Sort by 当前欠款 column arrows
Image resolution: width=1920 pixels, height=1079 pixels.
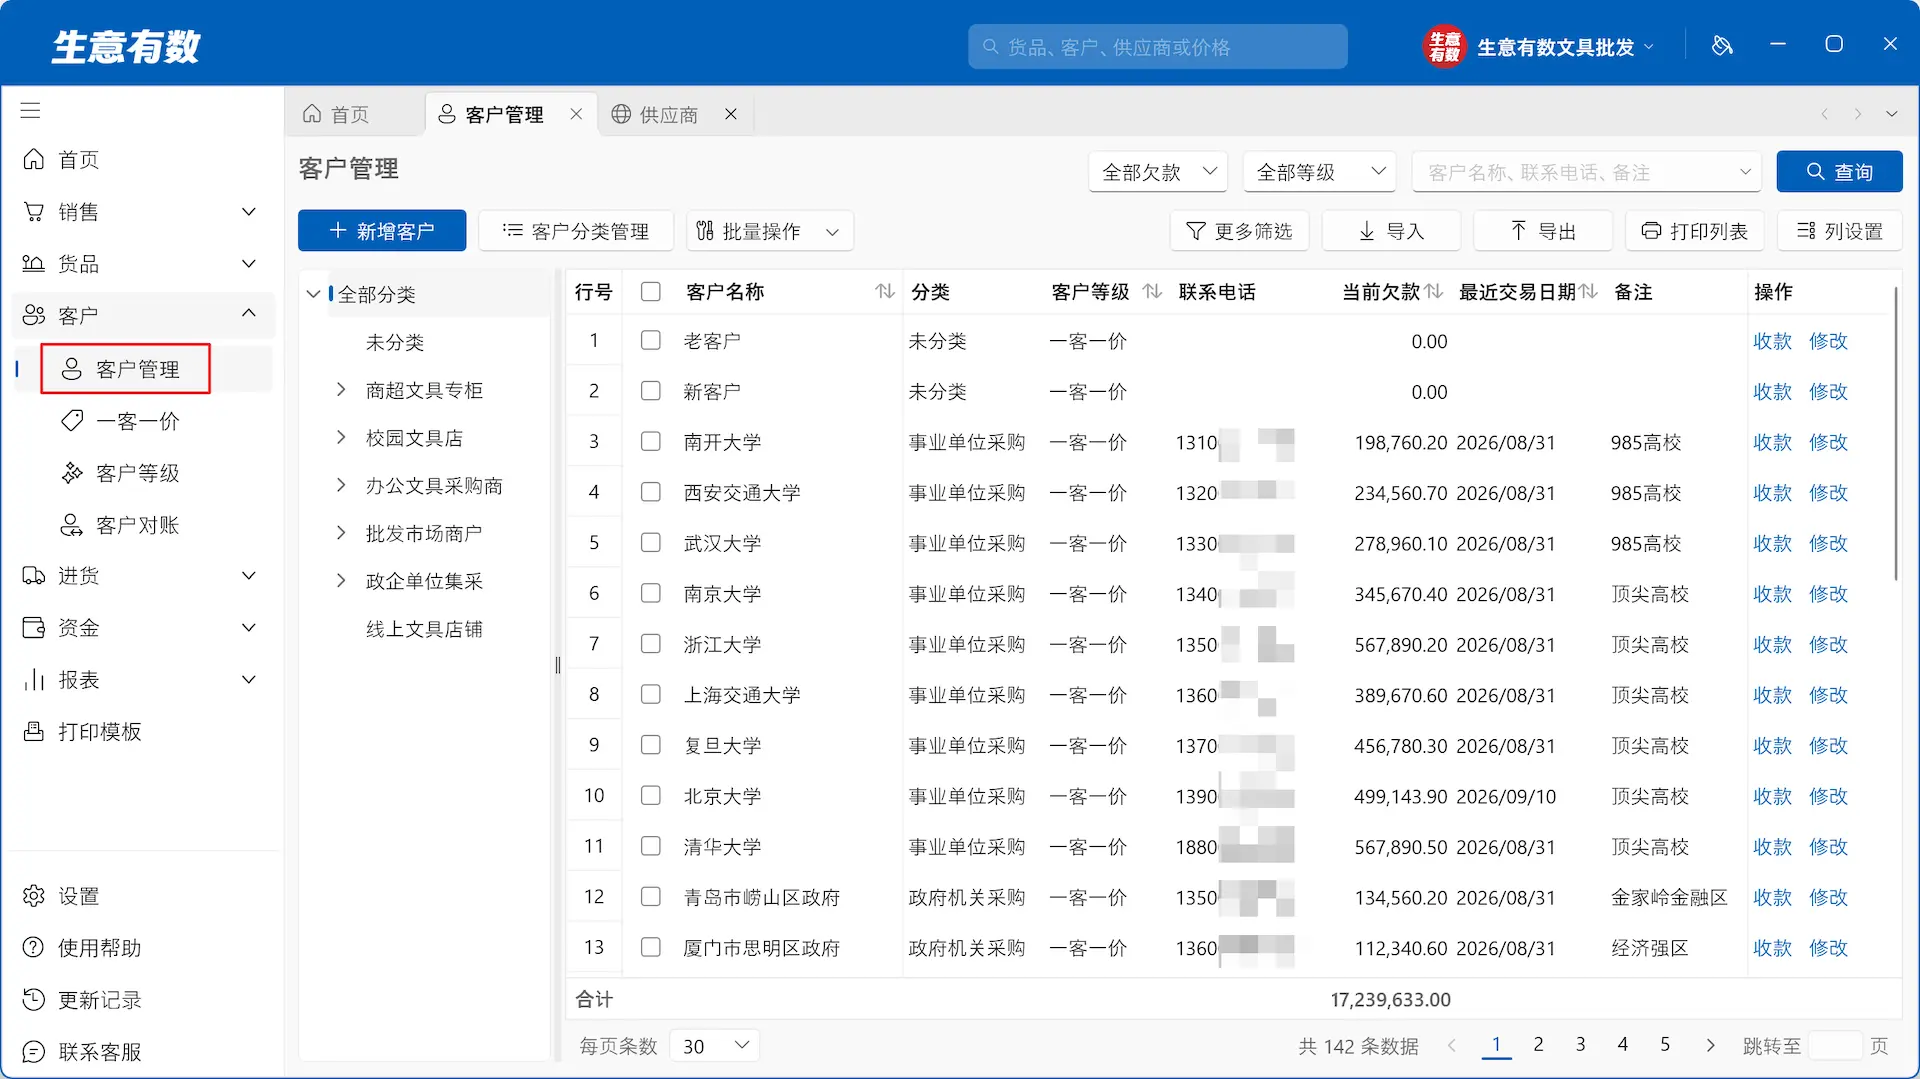click(1434, 291)
